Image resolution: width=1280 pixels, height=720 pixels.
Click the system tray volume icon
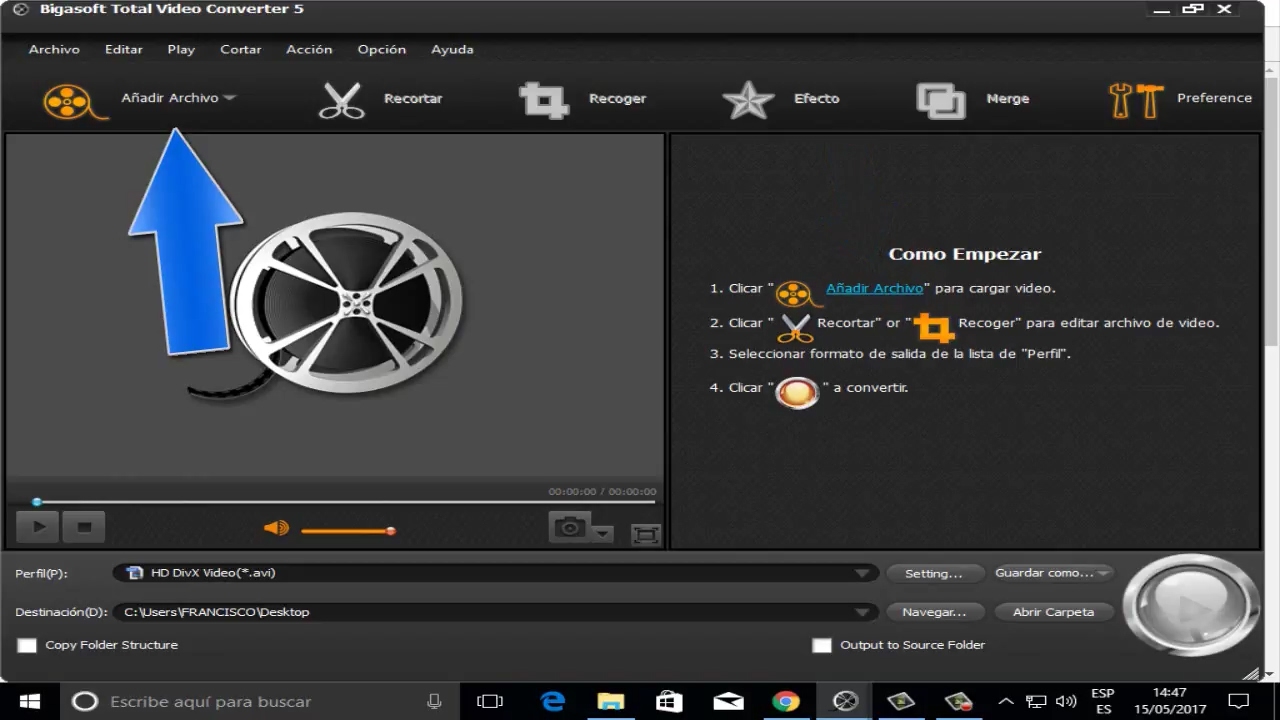[1066, 701]
